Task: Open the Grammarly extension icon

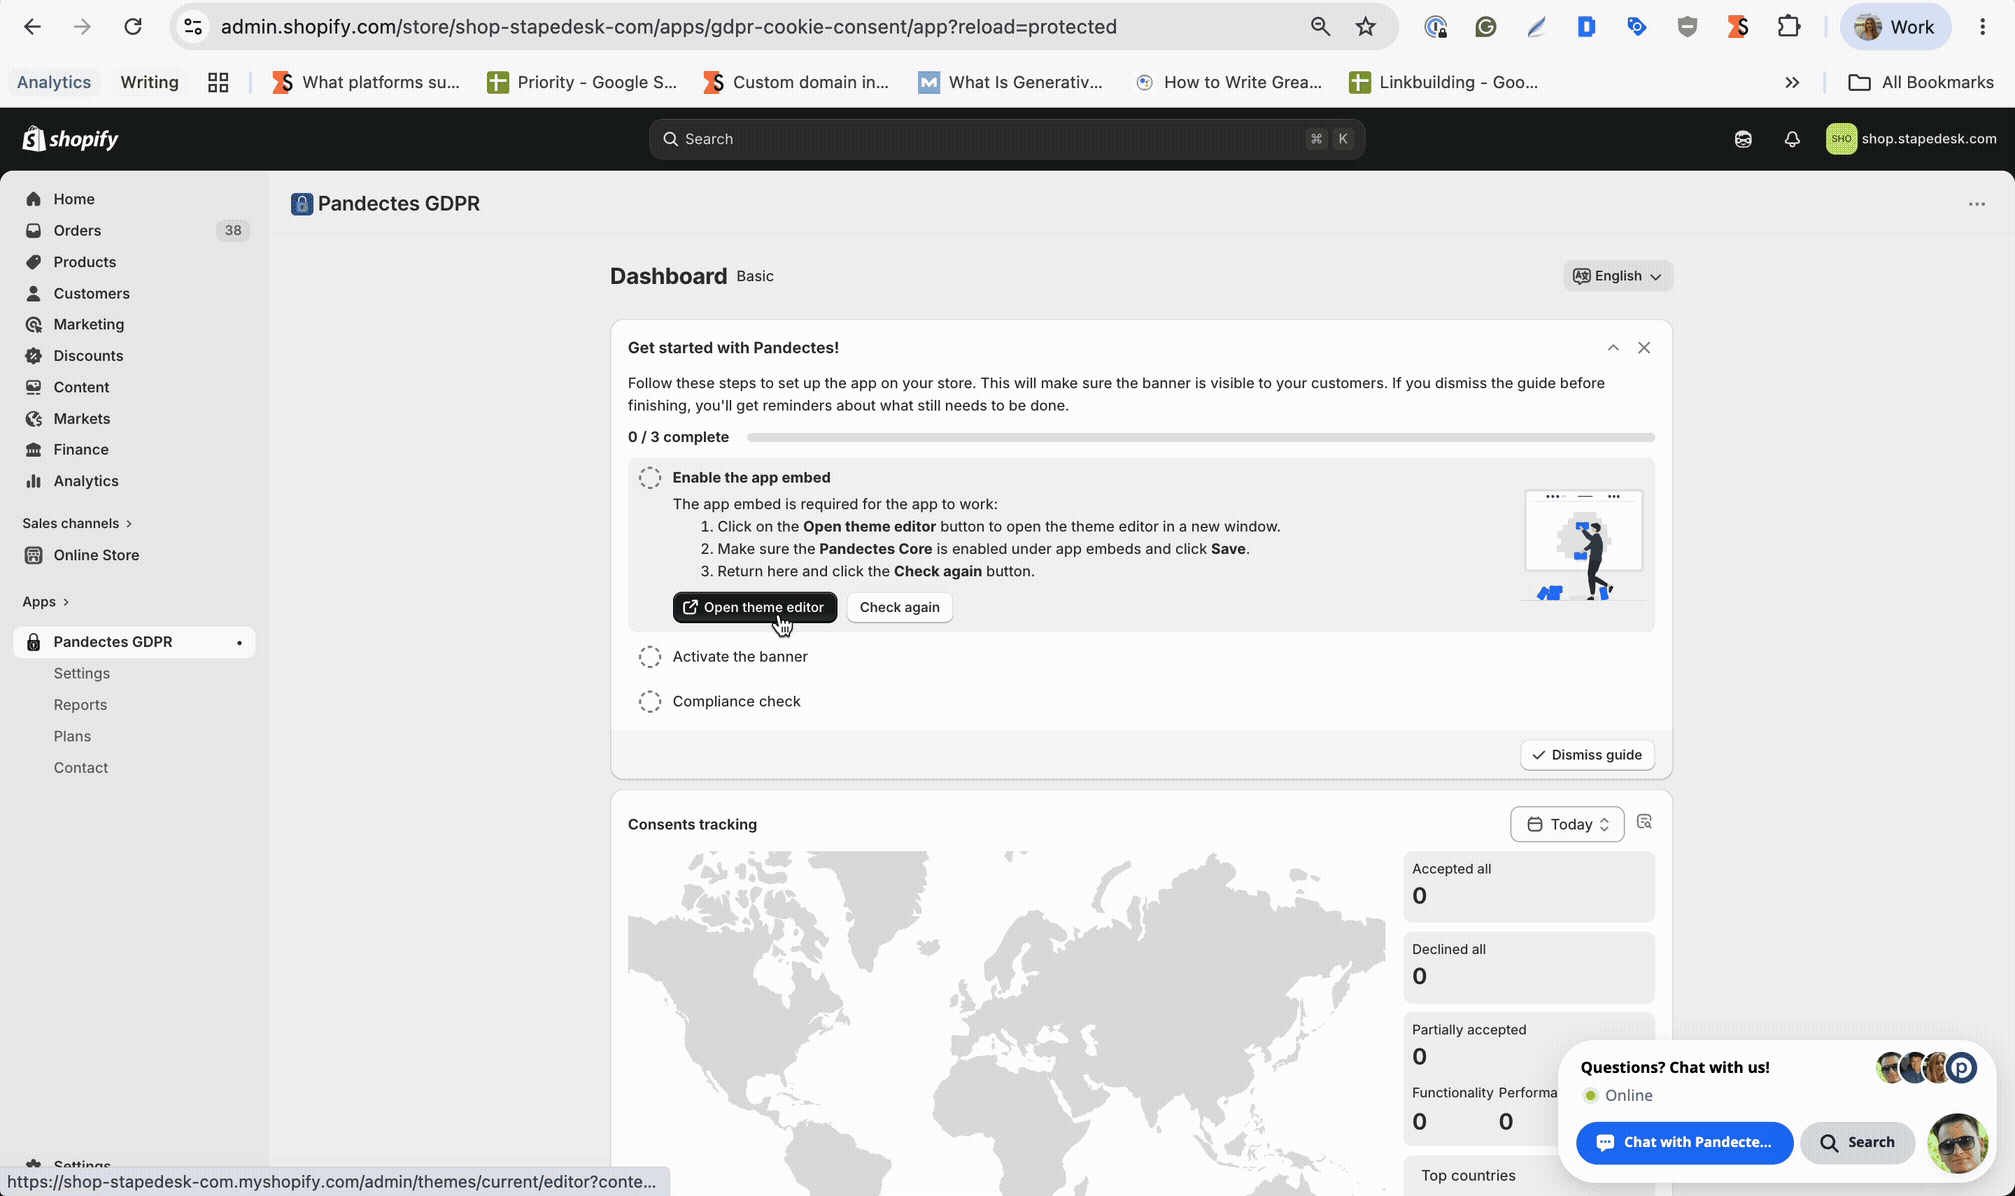Action: click(x=1486, y=27)
